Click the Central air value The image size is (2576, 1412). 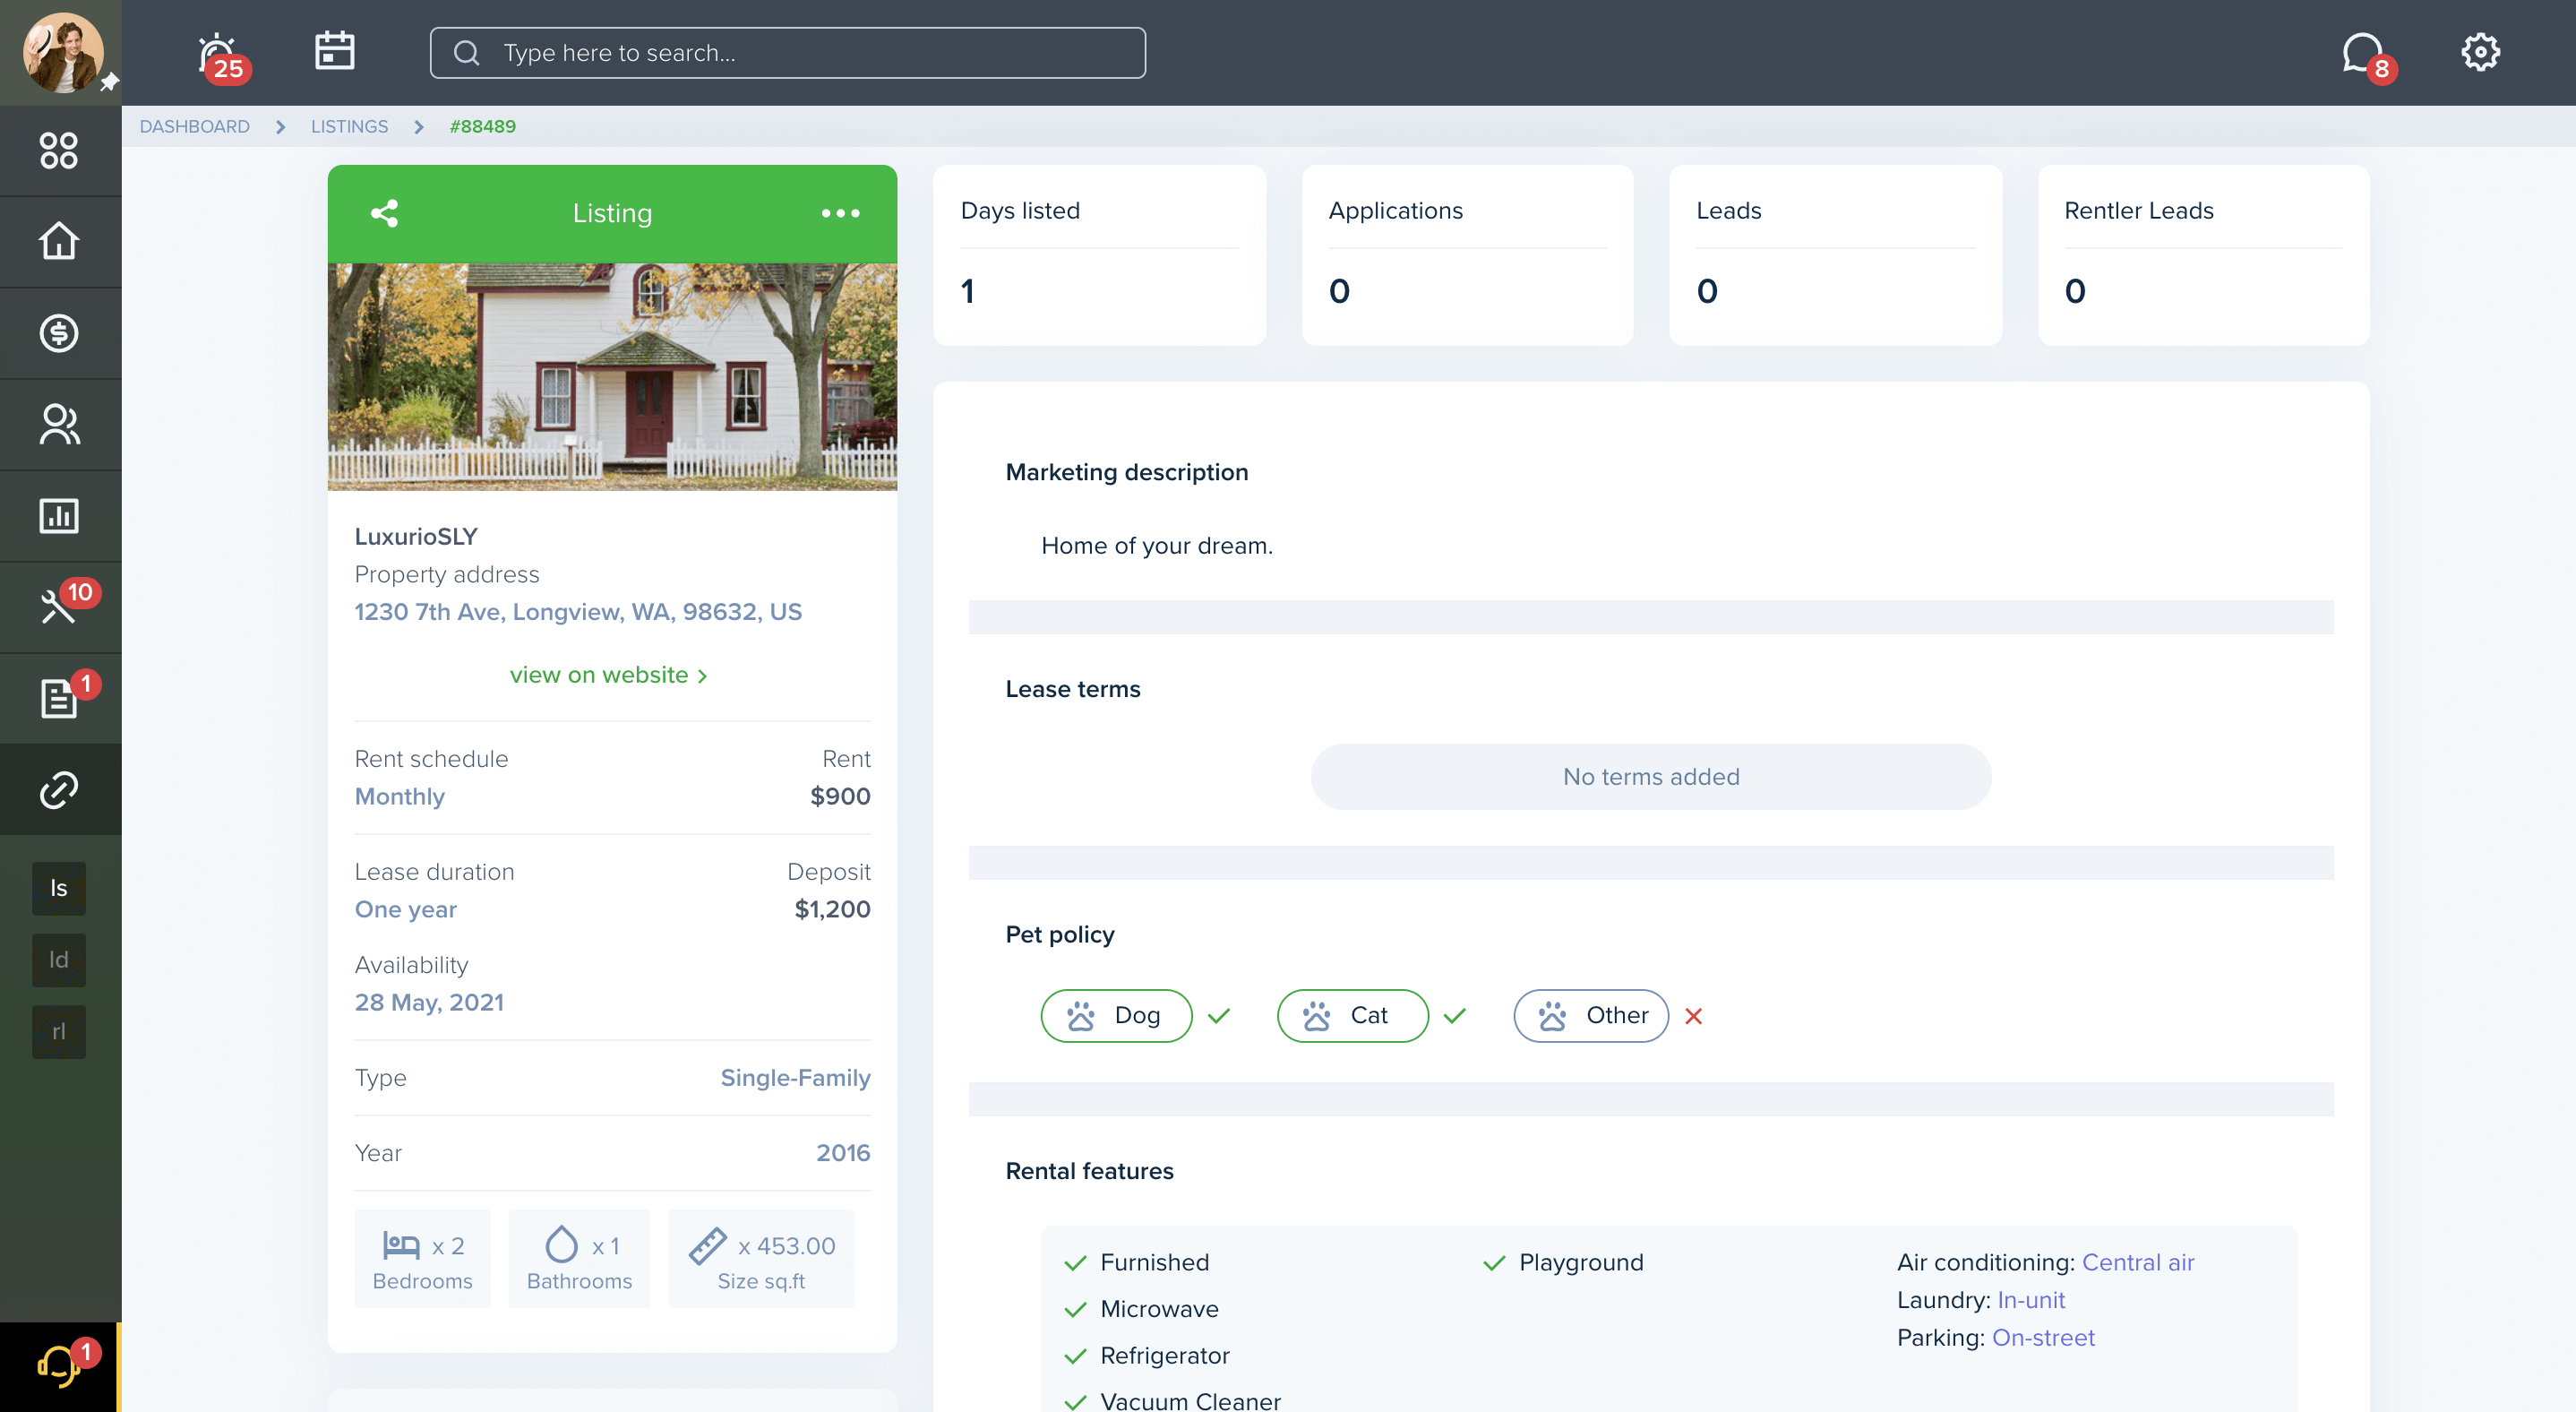tap(2138, 1262)
